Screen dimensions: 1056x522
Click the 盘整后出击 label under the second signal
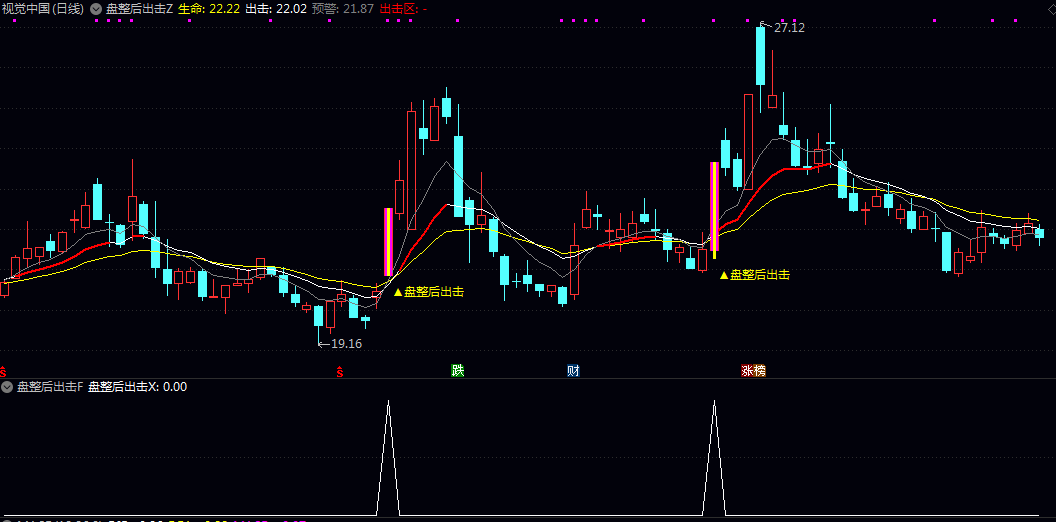[760, 275]
